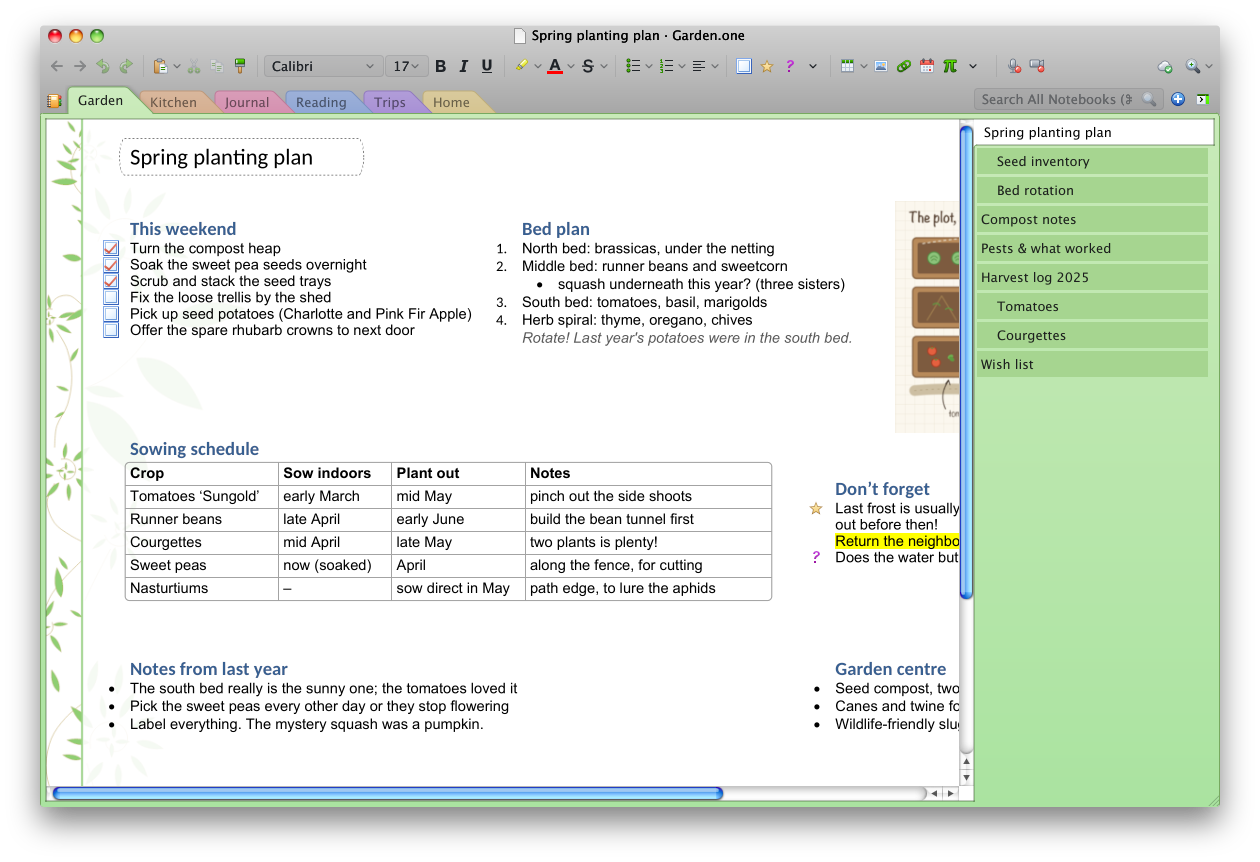Open numbering style dropdown arrow

point(682,67)
